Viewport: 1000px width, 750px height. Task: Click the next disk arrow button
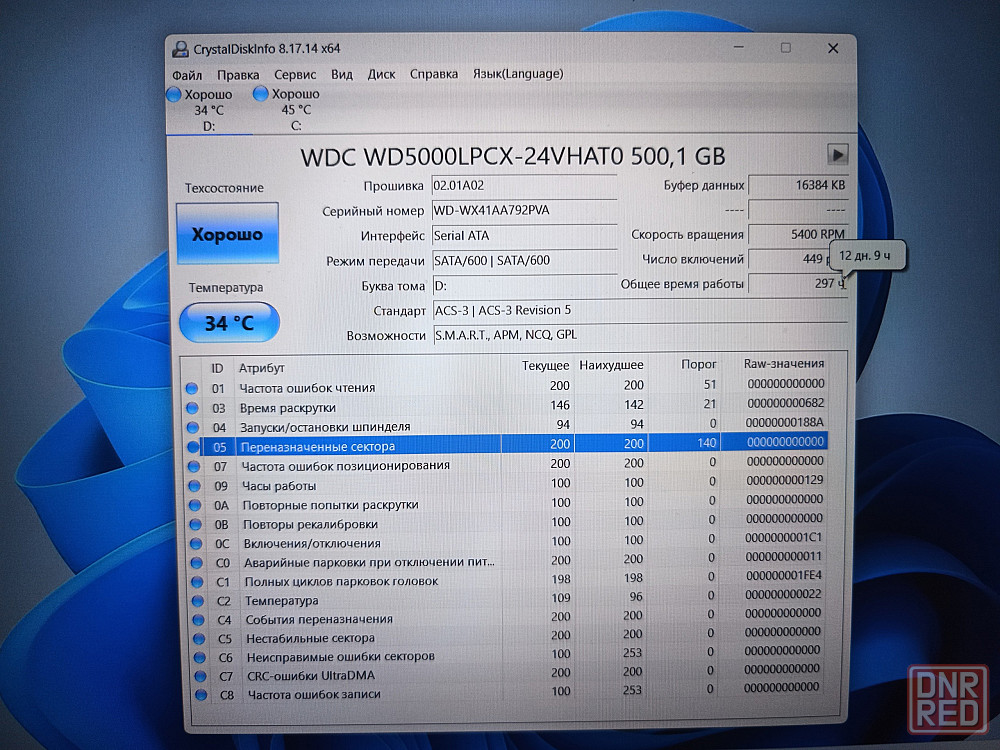coord(837,154)
